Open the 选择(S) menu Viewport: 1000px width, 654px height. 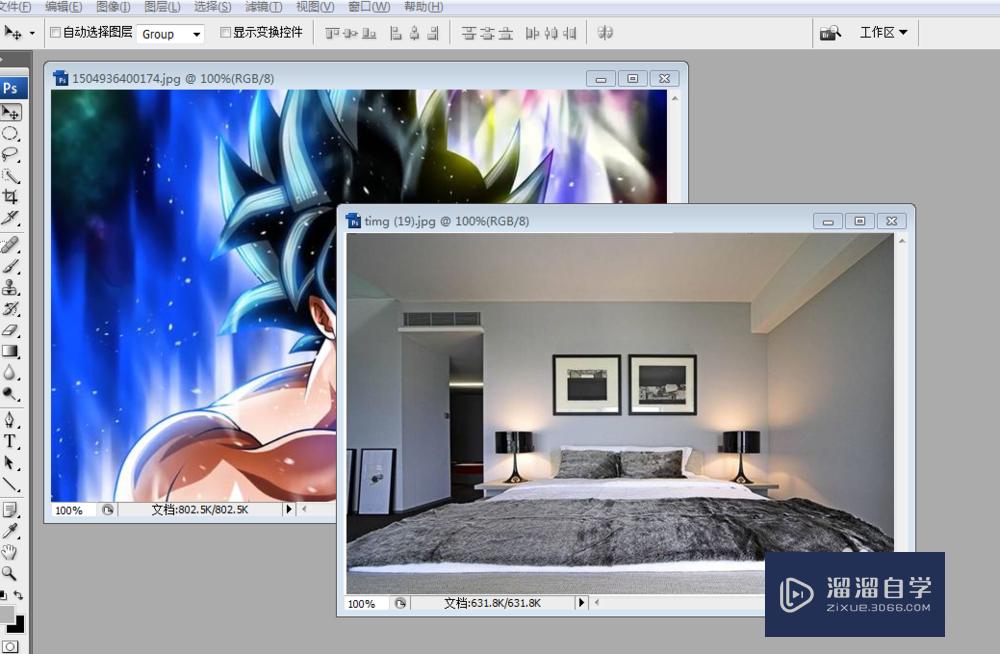[212, 7]
